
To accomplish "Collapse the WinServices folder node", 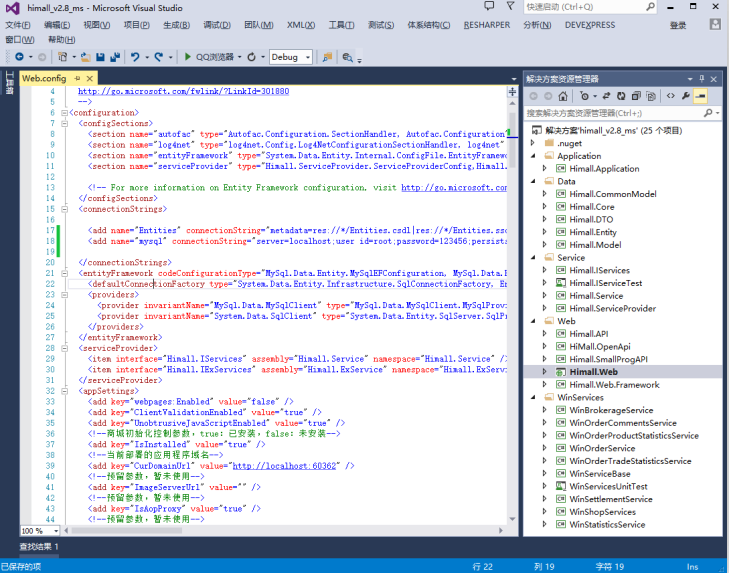I will [533, 397].
